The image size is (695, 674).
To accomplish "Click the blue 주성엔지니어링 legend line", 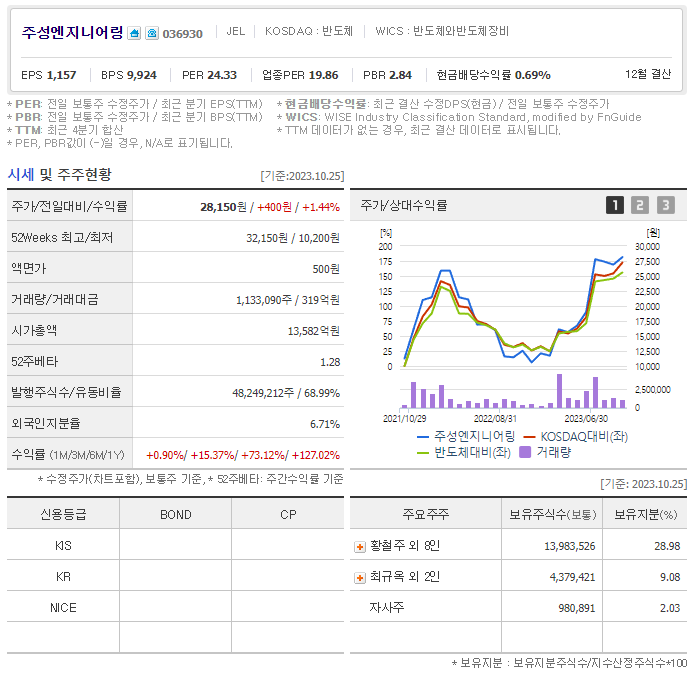I will coord(423,437).
